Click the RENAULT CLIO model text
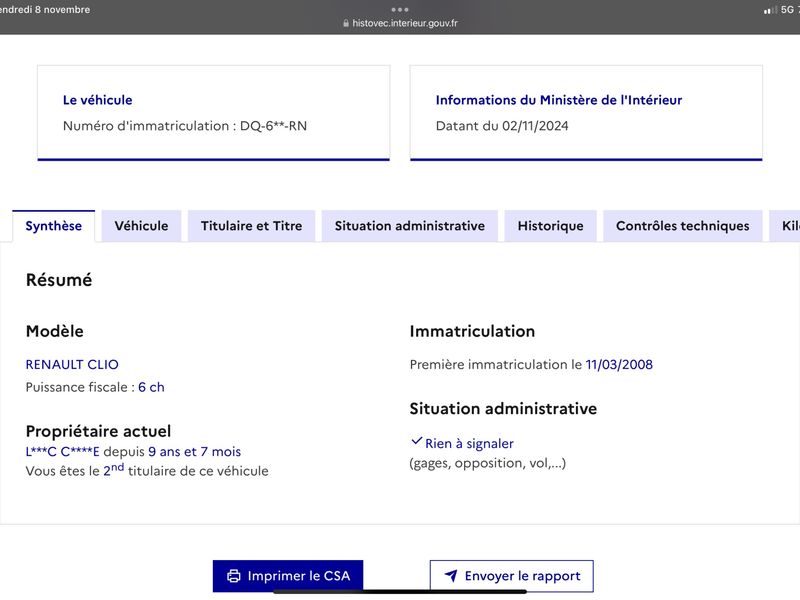Image resolution: width=800 pixels, height=600 pixels. 72,364
